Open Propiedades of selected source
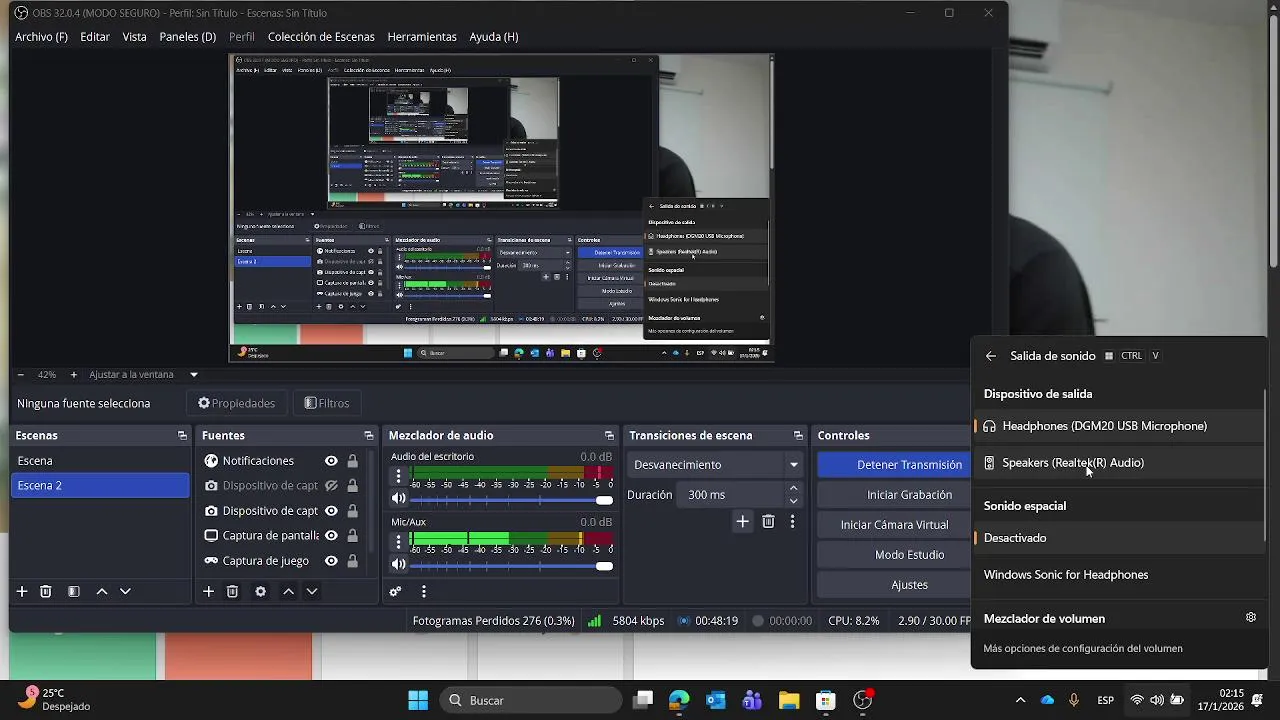The width and height of the screenshot is (1280, 720). (236, 403)
